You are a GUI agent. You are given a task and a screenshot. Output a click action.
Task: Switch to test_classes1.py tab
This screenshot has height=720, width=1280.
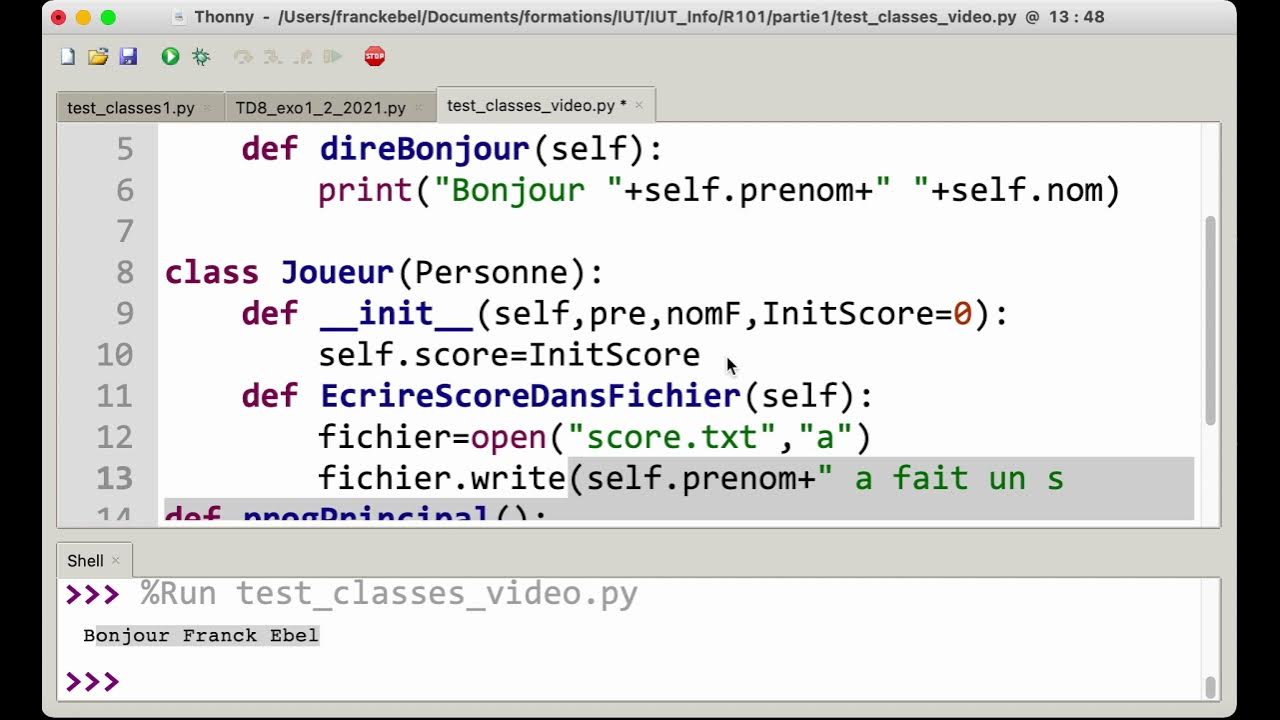pos(130,108)
